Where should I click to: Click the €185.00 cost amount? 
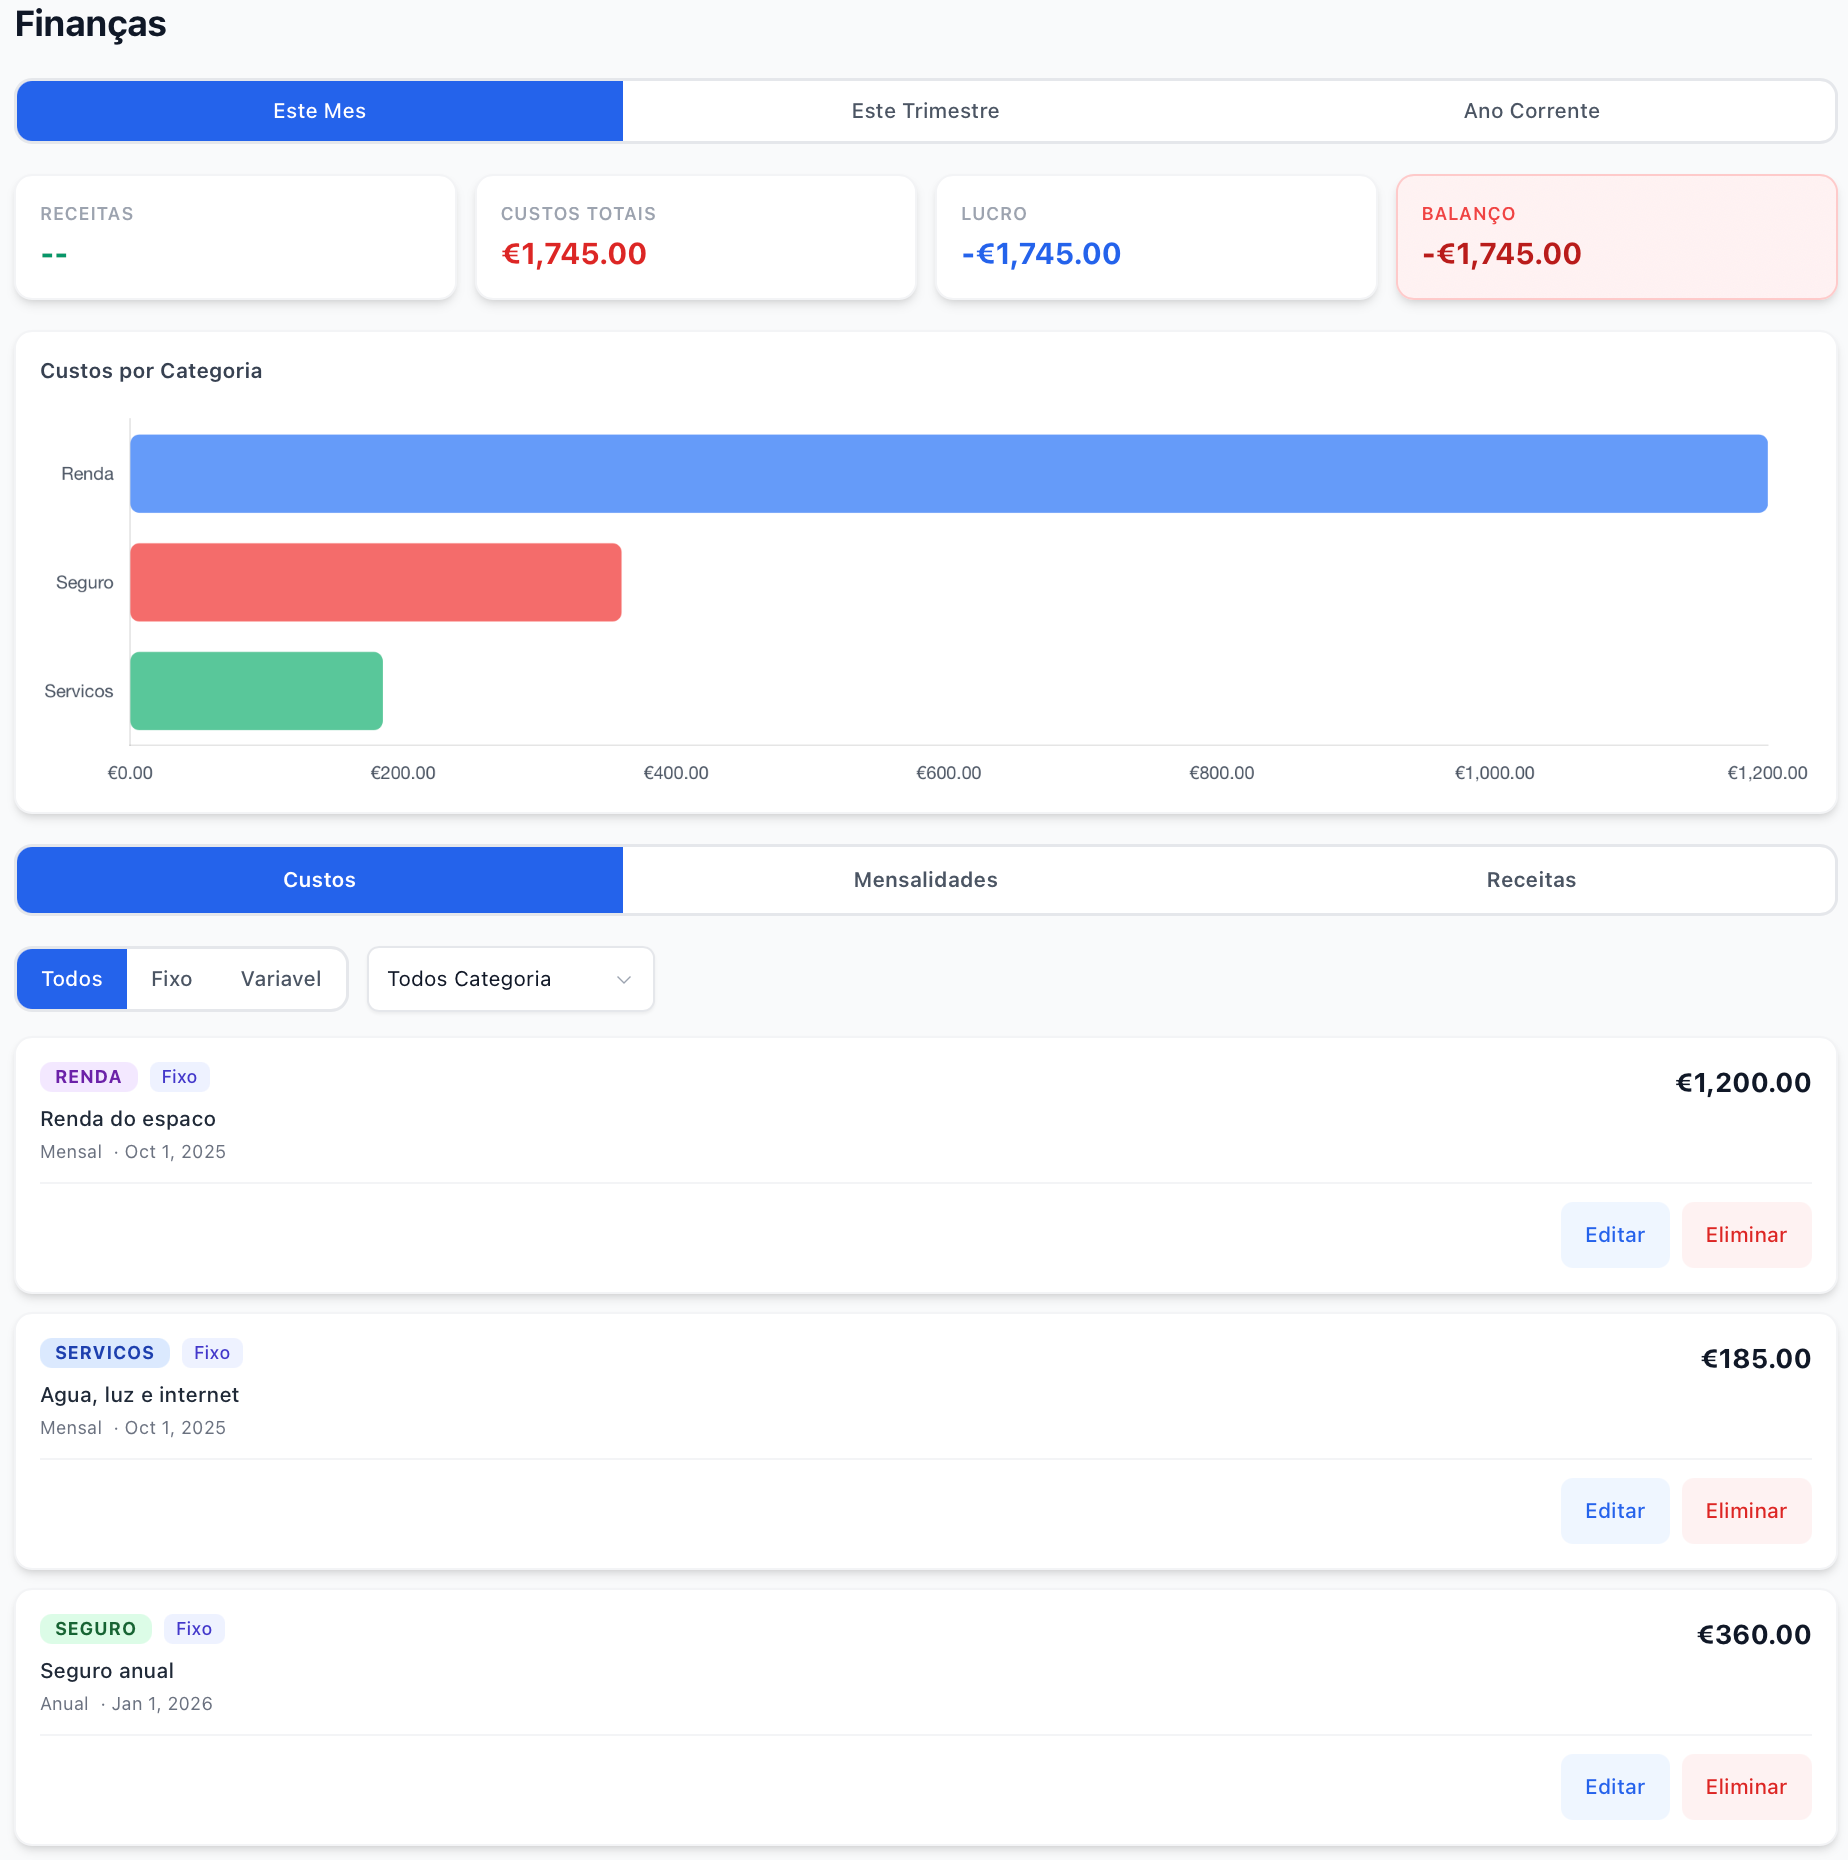pos(1756,1359)
